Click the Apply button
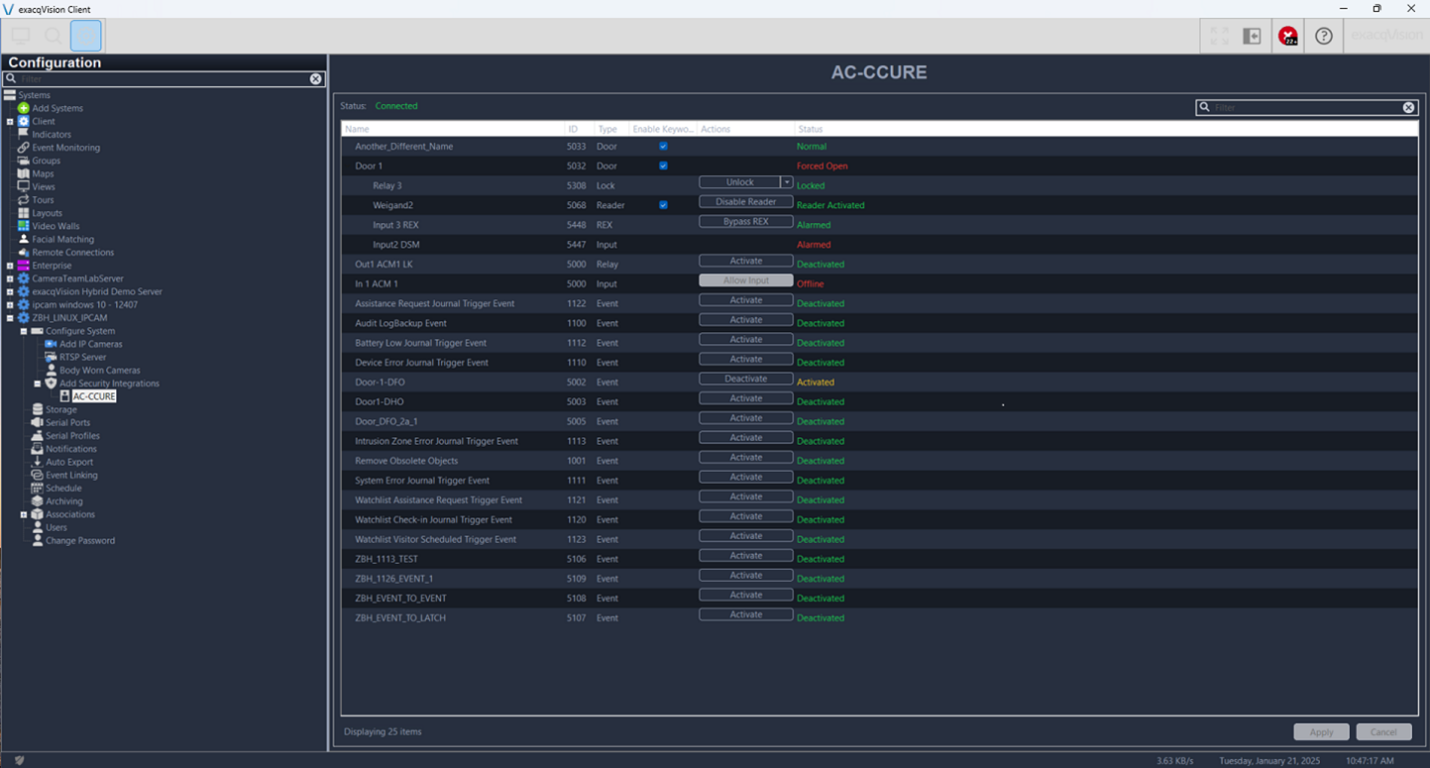 (x=1321, y=732)
